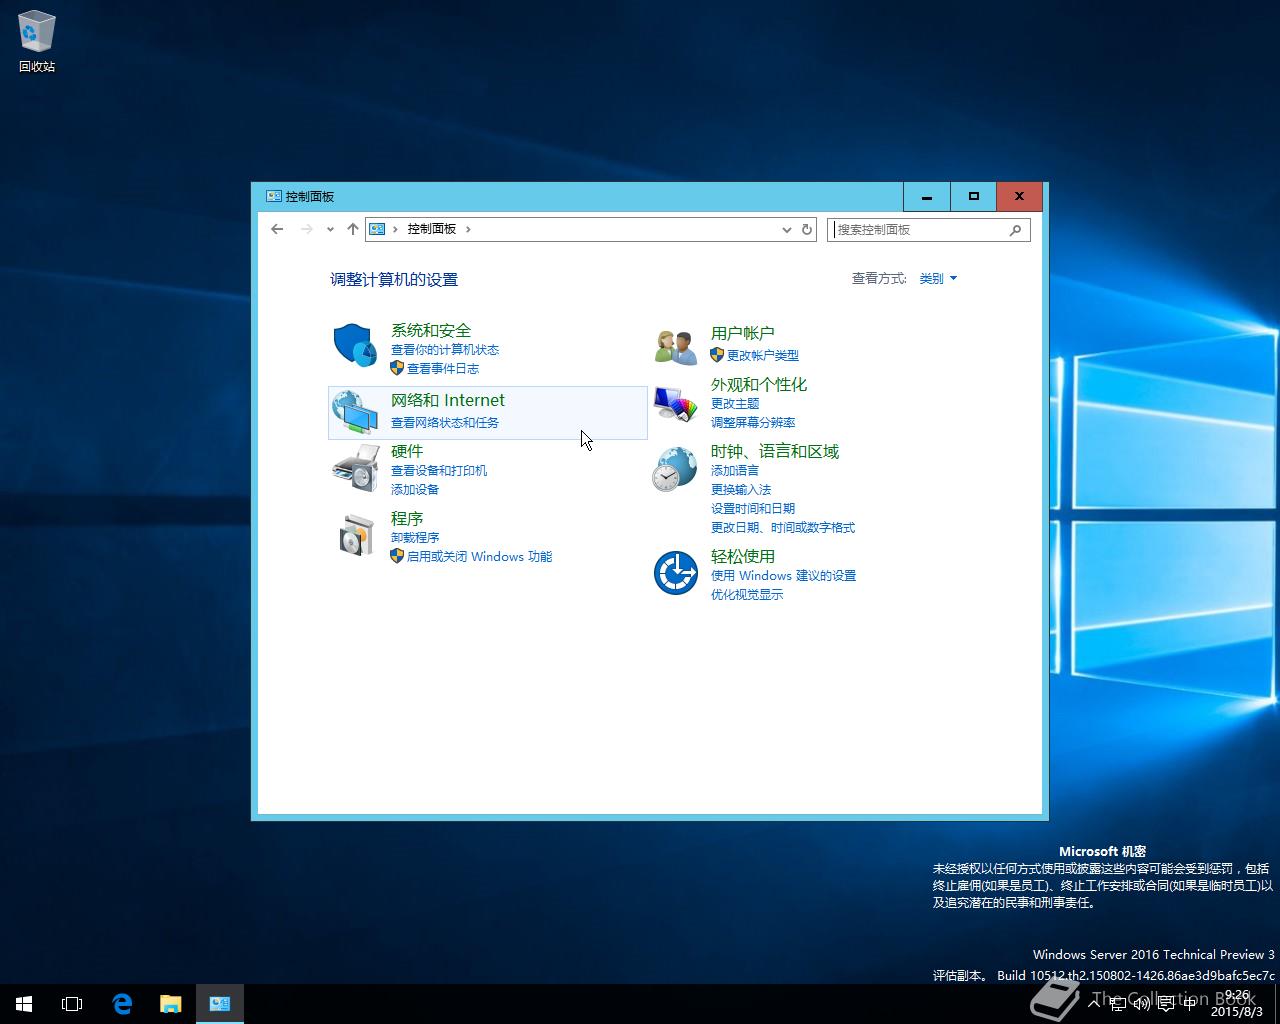The height and width of the screenshot is (1024, 1280).
Task: Click the chevron before 控制面板 in address bar
Action: (396, 229)
